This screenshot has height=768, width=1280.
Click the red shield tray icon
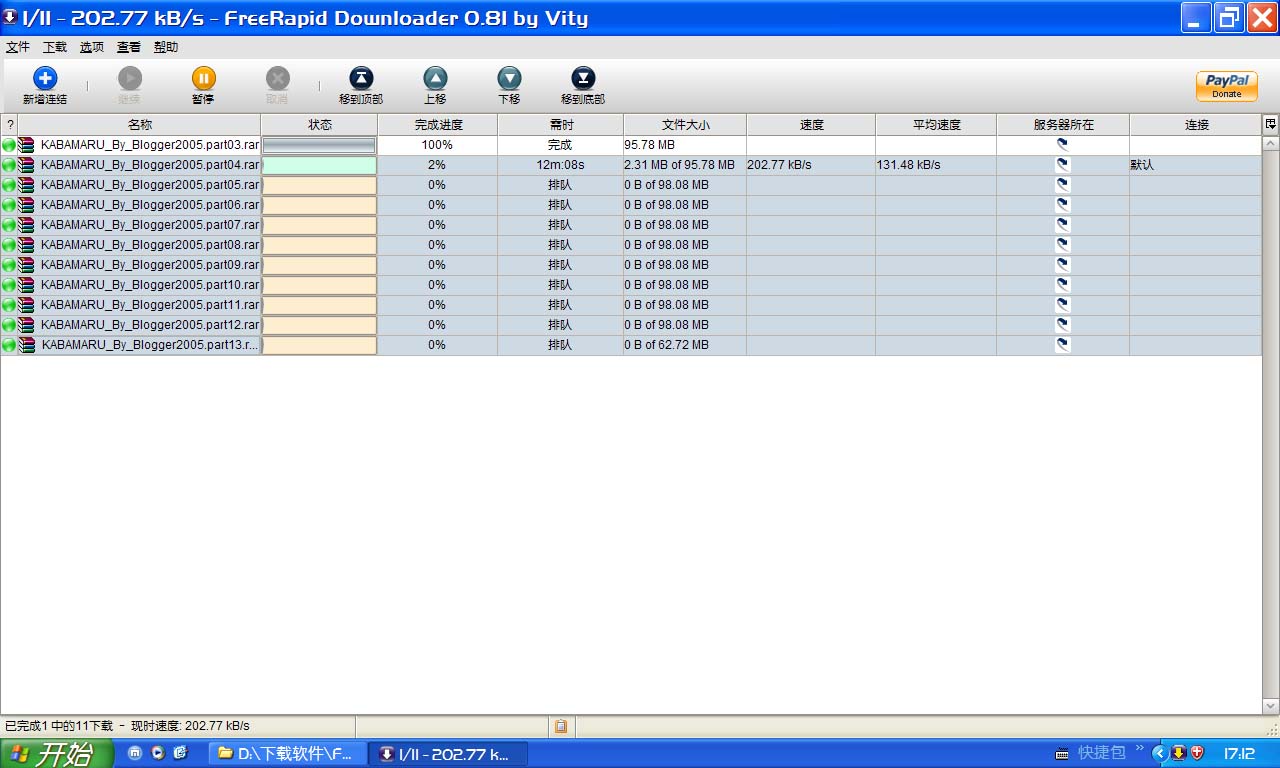(x=1196, y=753)
